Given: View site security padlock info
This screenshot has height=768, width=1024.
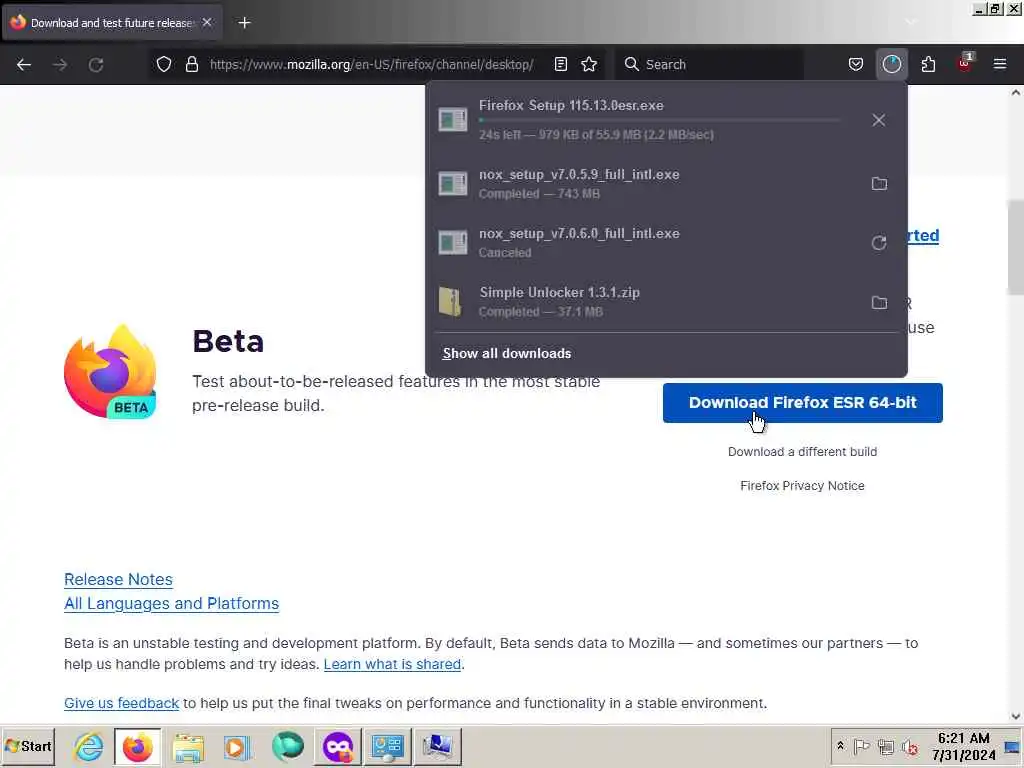Looking at the screenshot, I should (191, 64).
